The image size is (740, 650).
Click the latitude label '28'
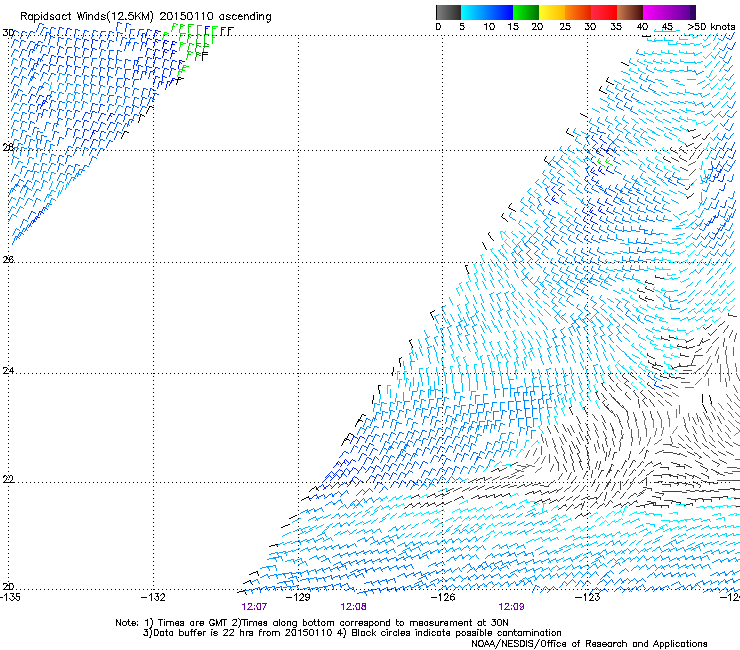[x=8, y=147]
